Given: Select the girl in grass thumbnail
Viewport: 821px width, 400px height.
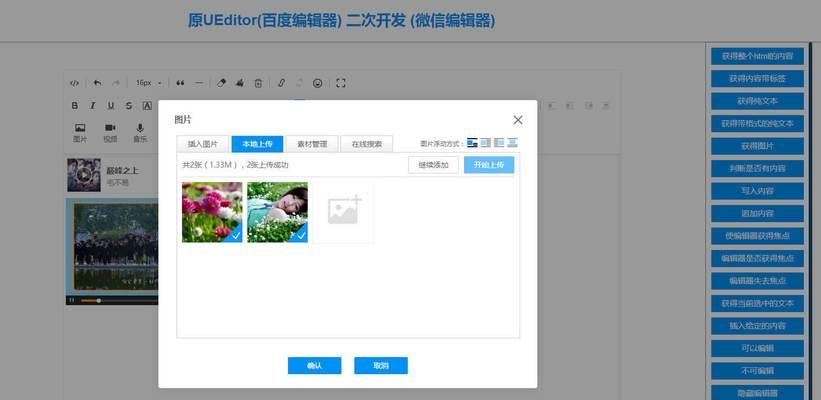Looking at the screenshot, I should (278, 212).
